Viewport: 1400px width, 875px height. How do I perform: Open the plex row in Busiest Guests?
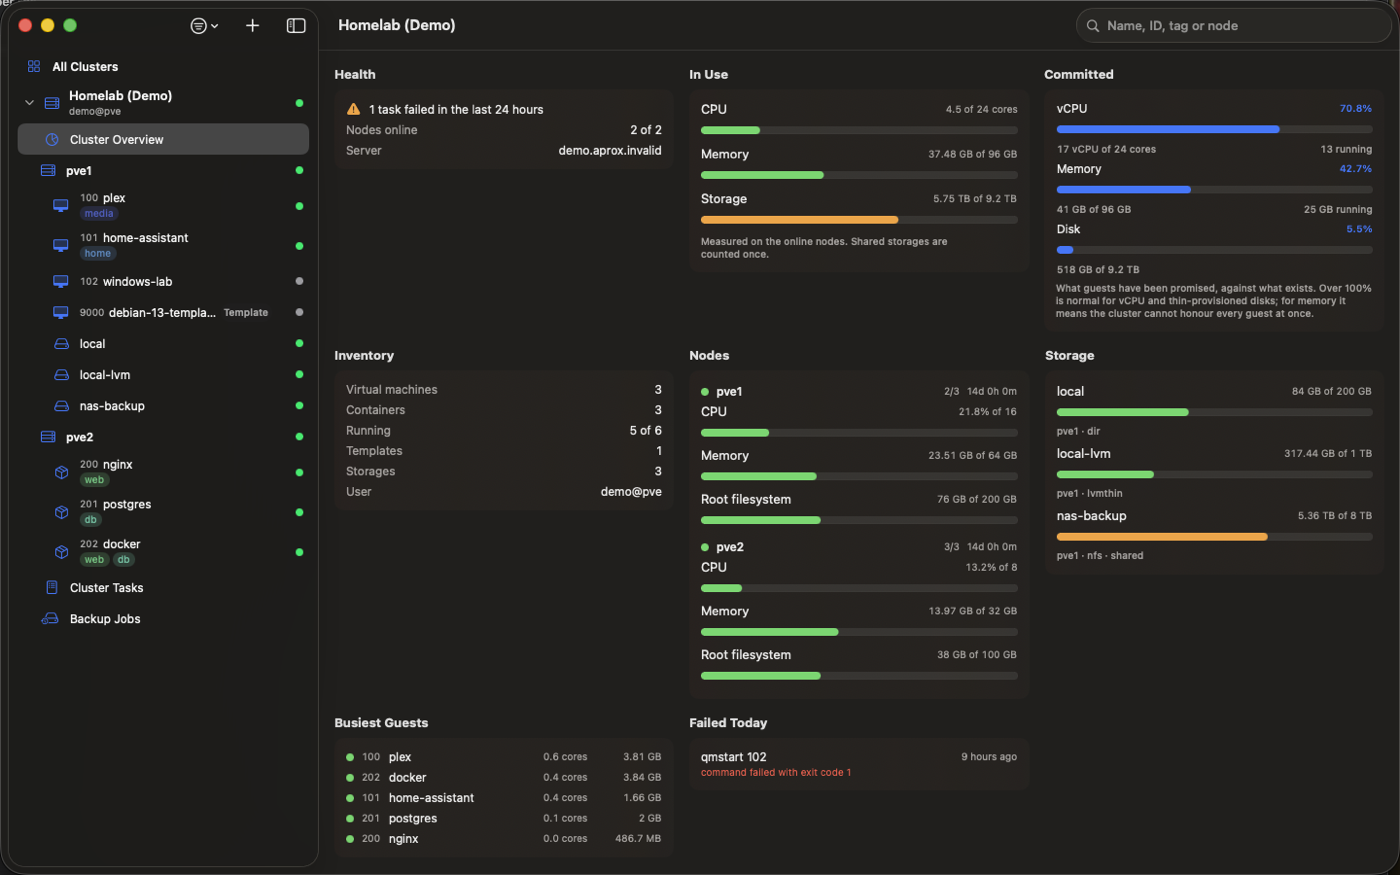pyautogui.click(x=504, y=758)
